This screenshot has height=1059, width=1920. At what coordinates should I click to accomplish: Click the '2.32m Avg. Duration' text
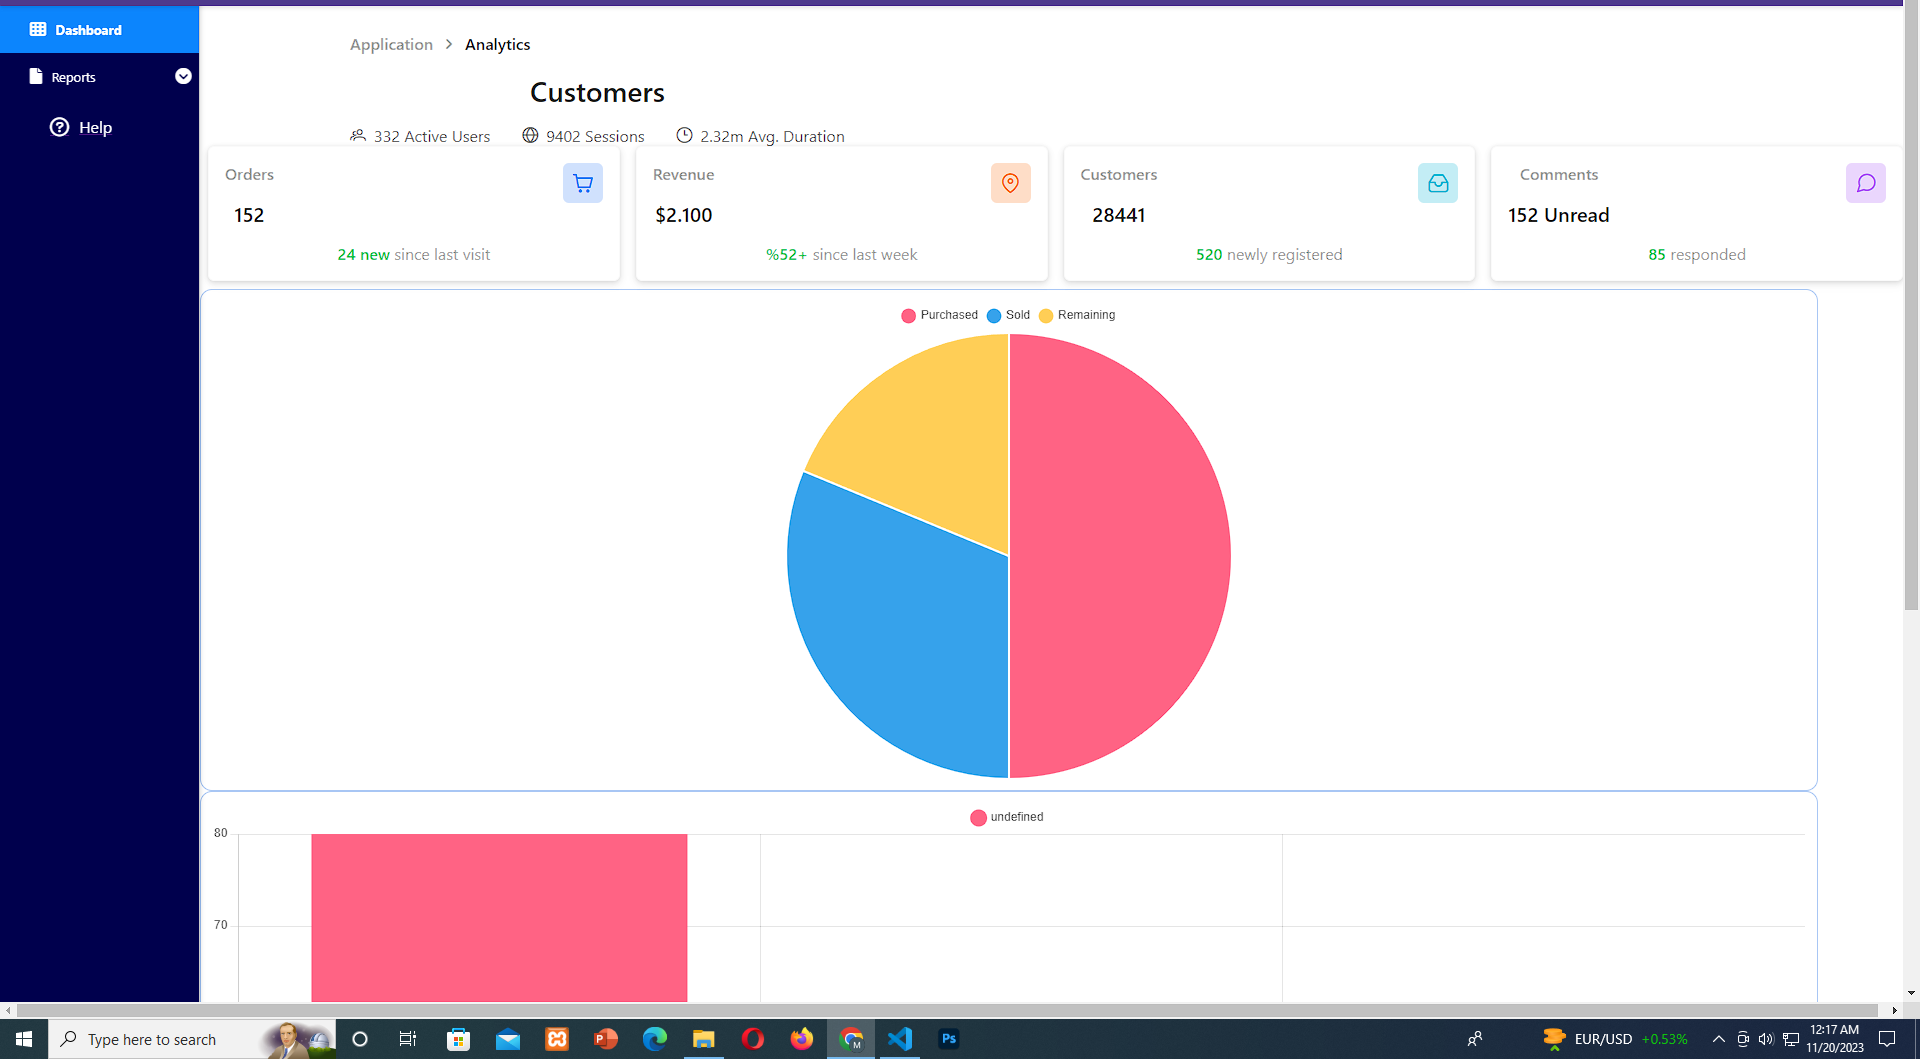click(x=772, y=136)
